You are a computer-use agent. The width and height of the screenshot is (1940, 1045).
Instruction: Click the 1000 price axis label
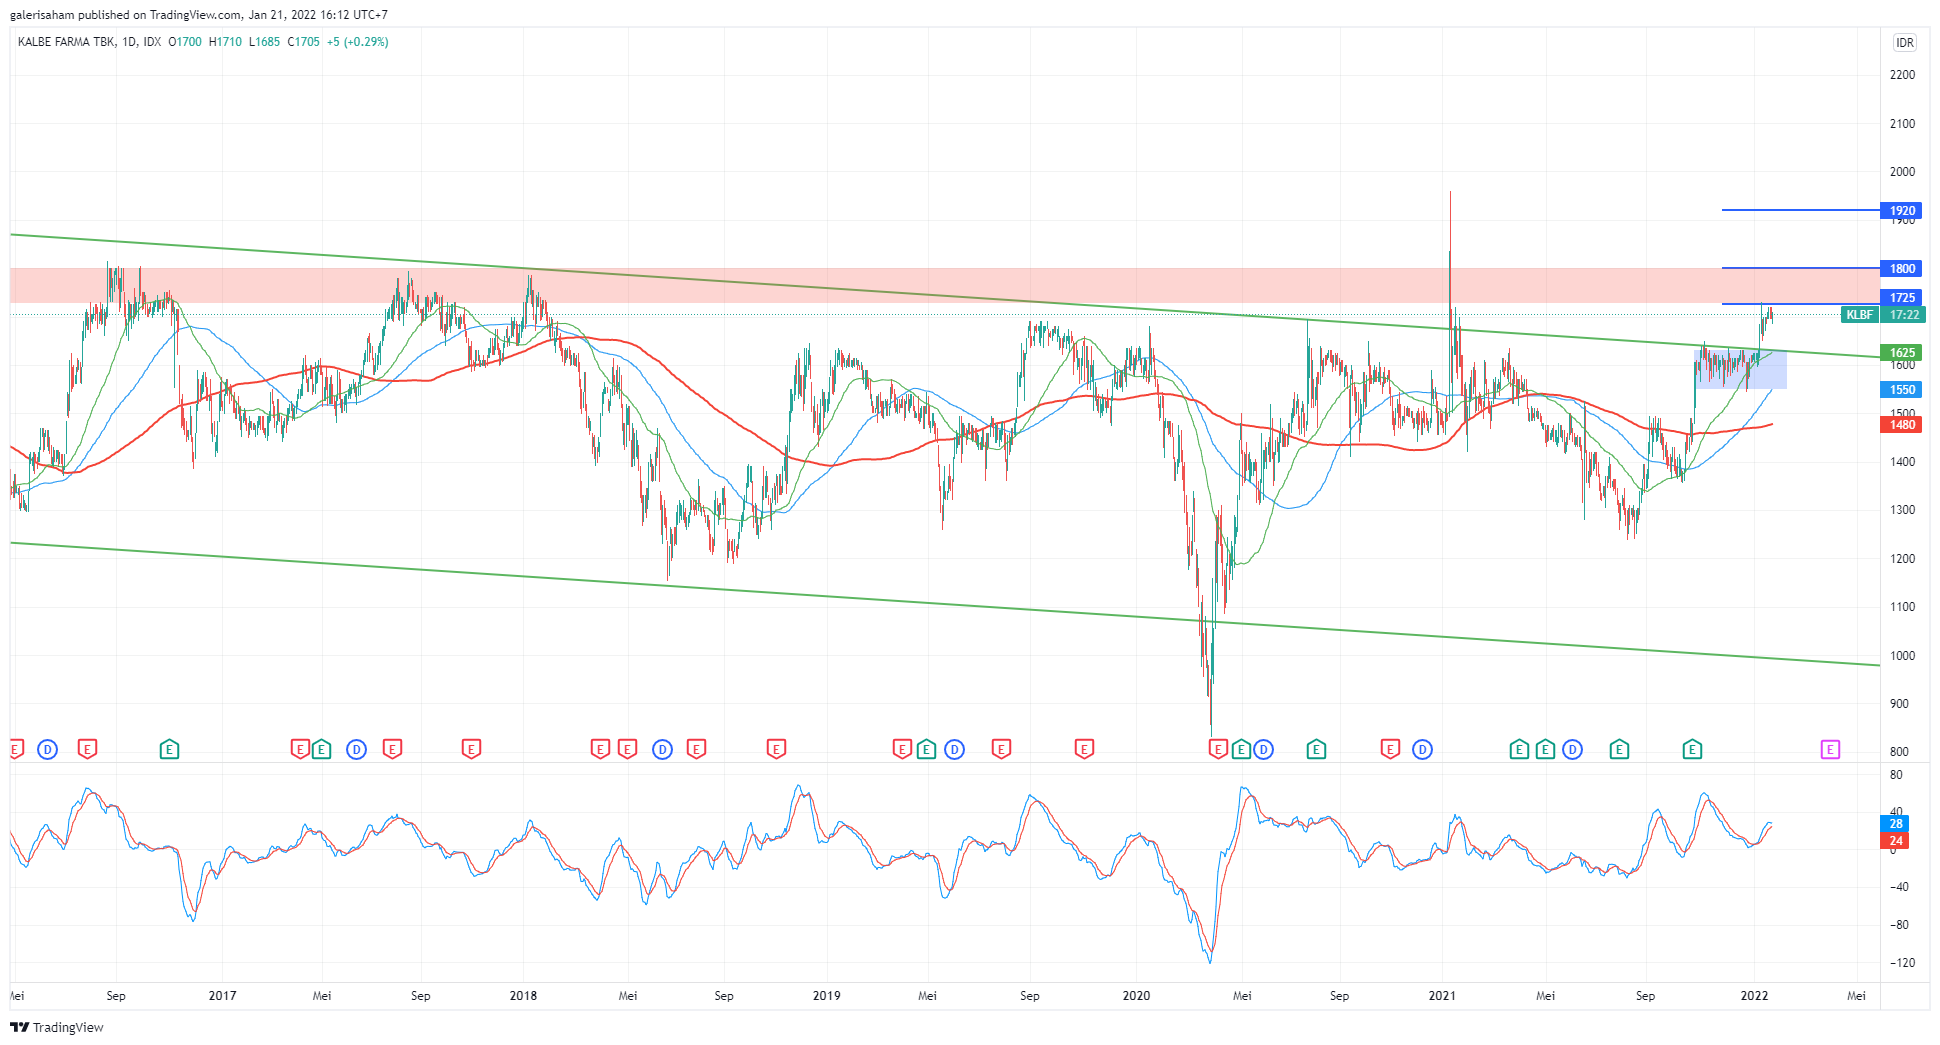(1902, 656)
